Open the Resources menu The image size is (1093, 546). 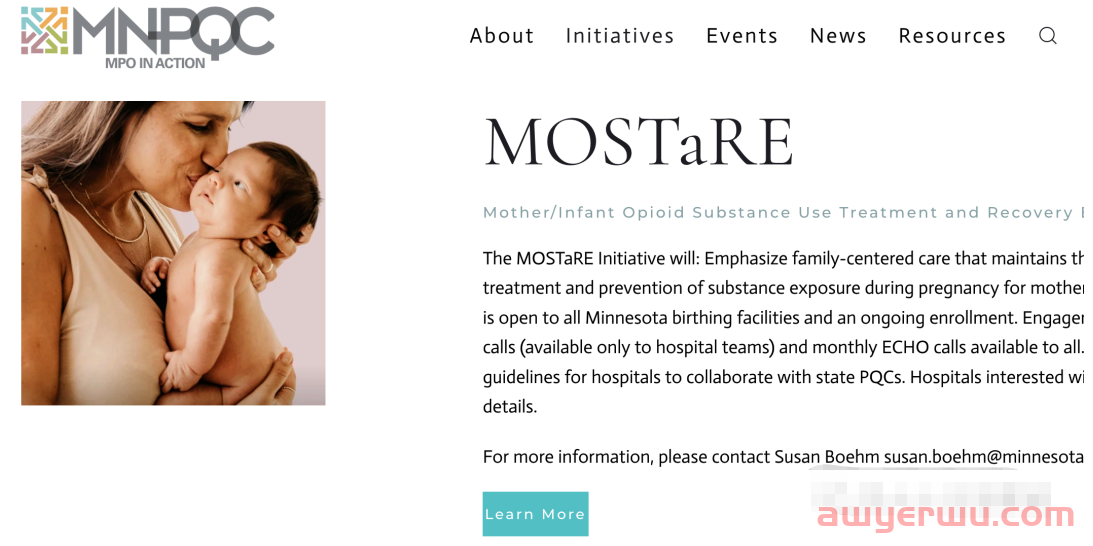coord(952,36)
